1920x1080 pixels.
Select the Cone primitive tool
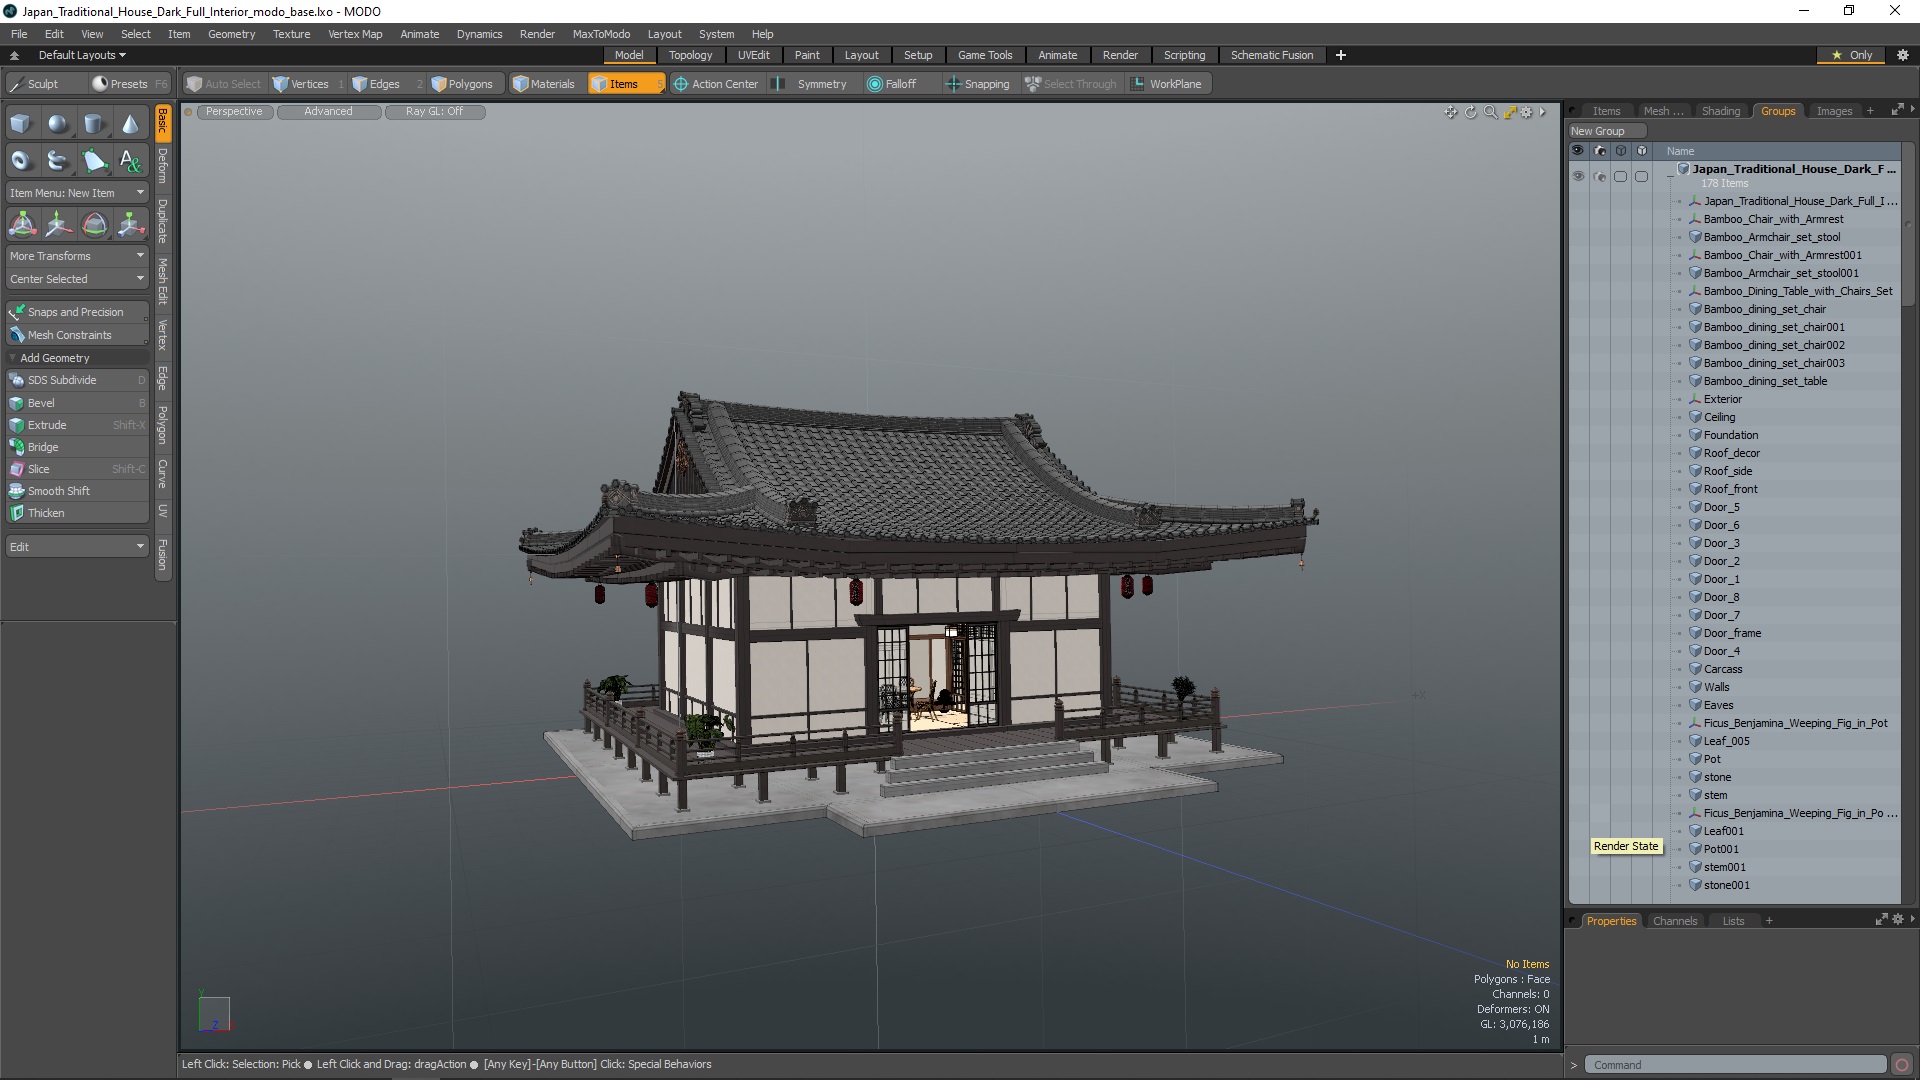click(130, 124)
